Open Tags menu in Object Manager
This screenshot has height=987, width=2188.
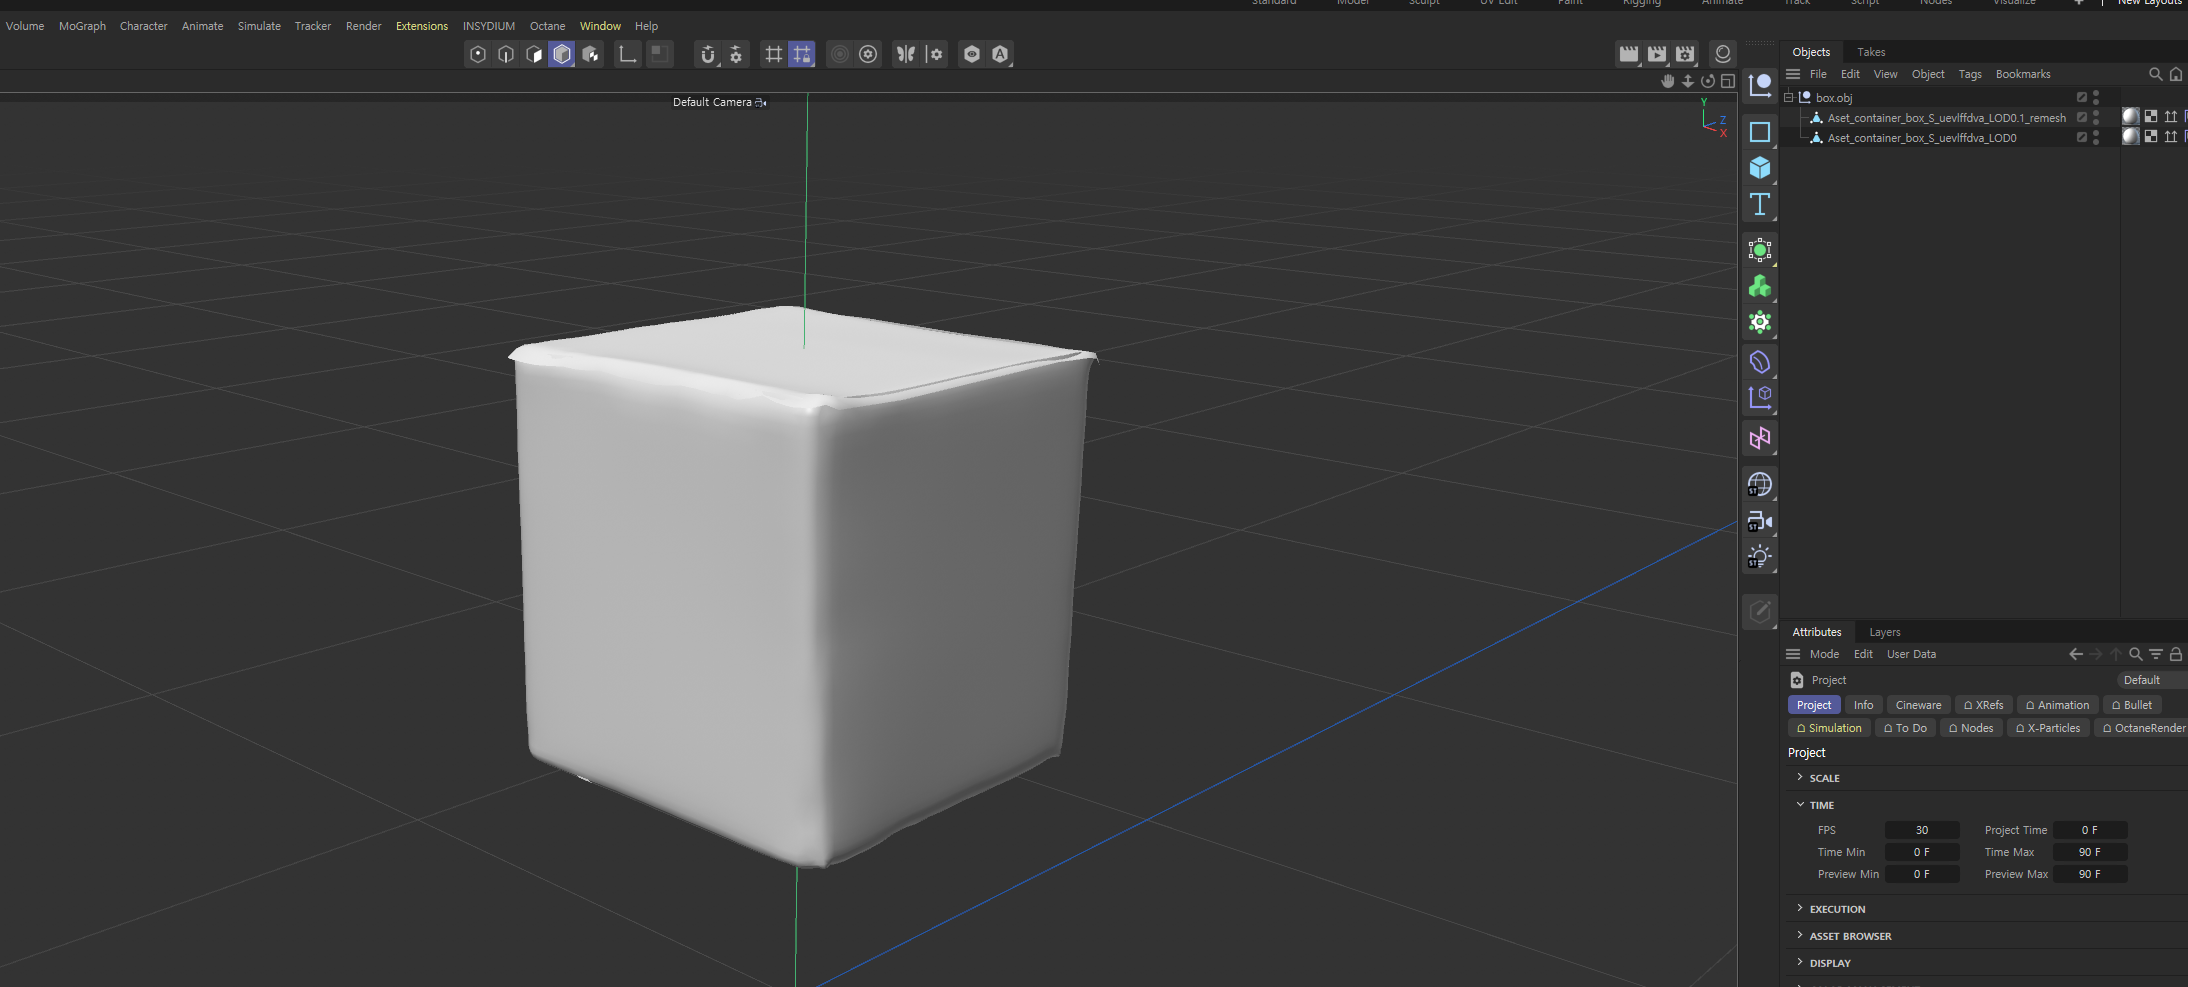coord(1970,74)
